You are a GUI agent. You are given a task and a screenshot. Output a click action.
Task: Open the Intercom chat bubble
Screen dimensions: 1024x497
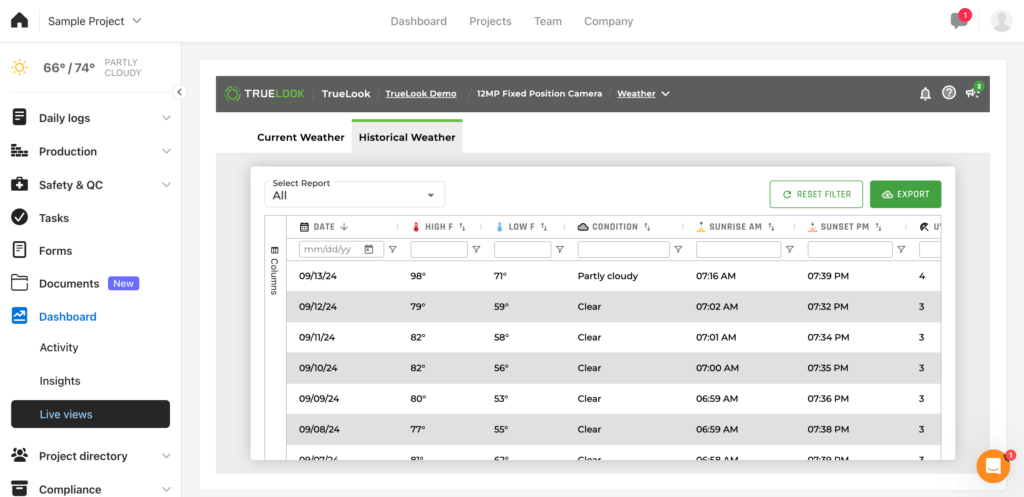coord(993,466)
